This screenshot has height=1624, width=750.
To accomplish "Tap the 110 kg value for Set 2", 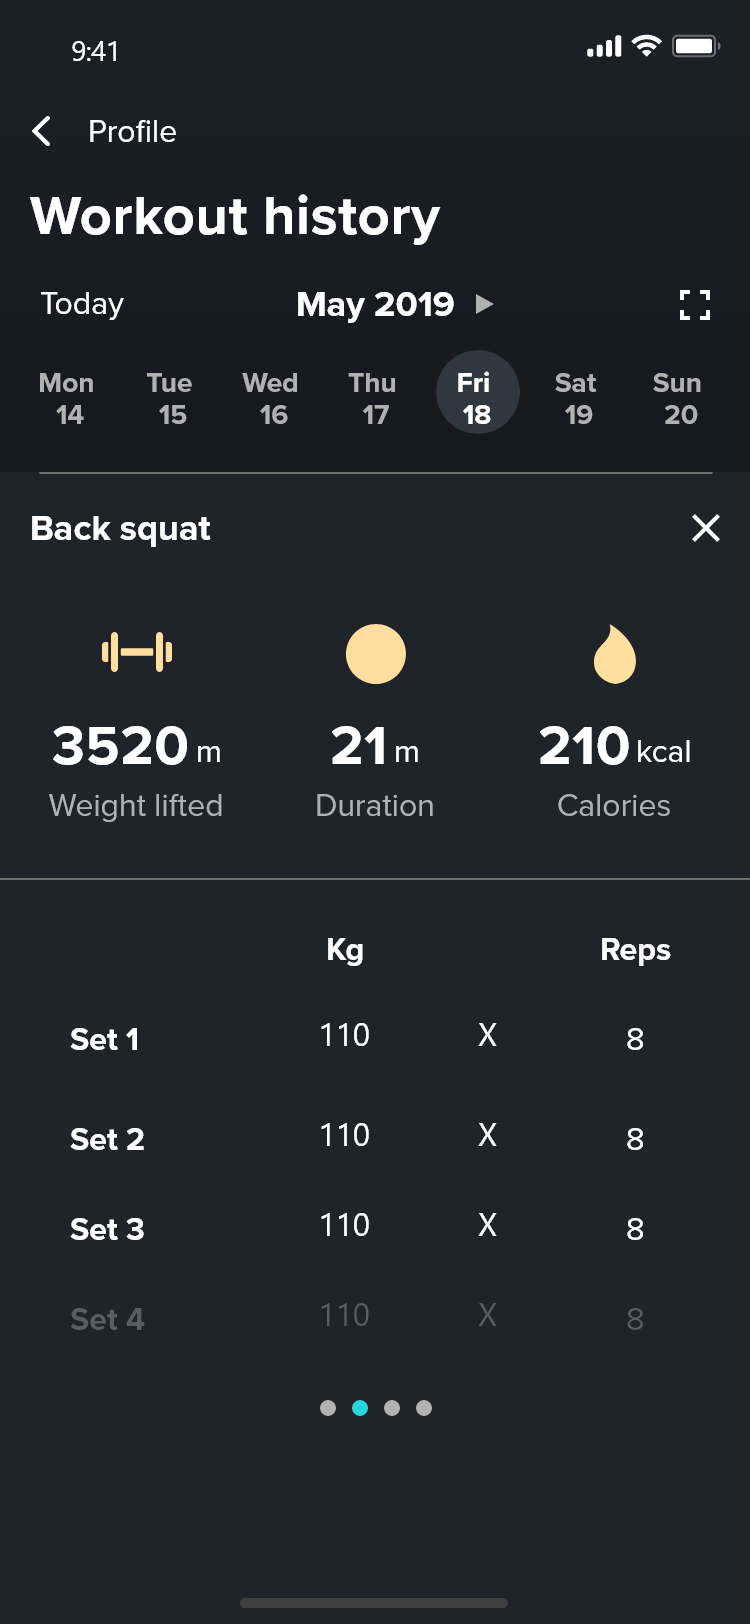I will point(345,1136).
